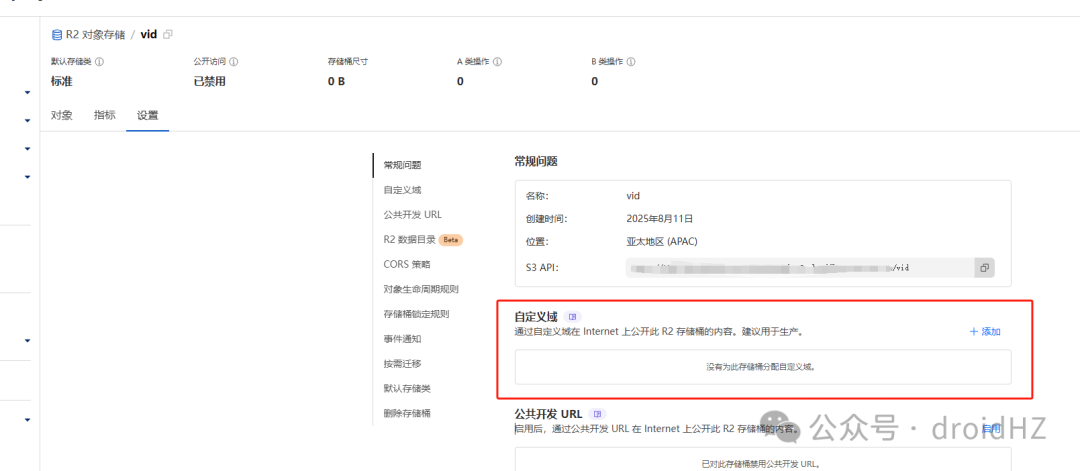Click the blurred S3 API URL field
This screenshot has width=1080, height=471.
pyautogui.click(x=800, y=268)
